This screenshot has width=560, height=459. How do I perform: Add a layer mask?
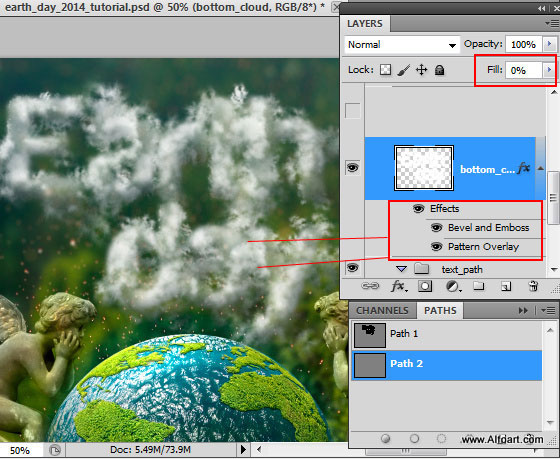425,286
